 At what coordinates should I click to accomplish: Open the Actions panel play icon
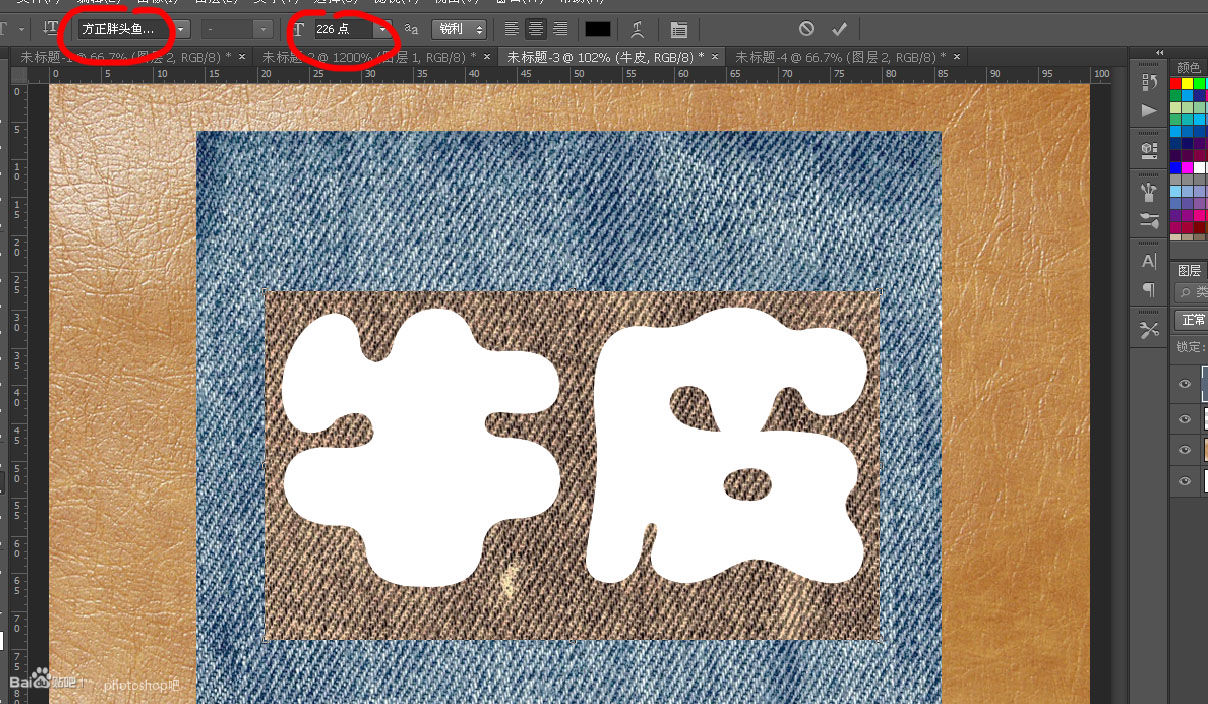pyautogui.click(x=1149, y=110)
